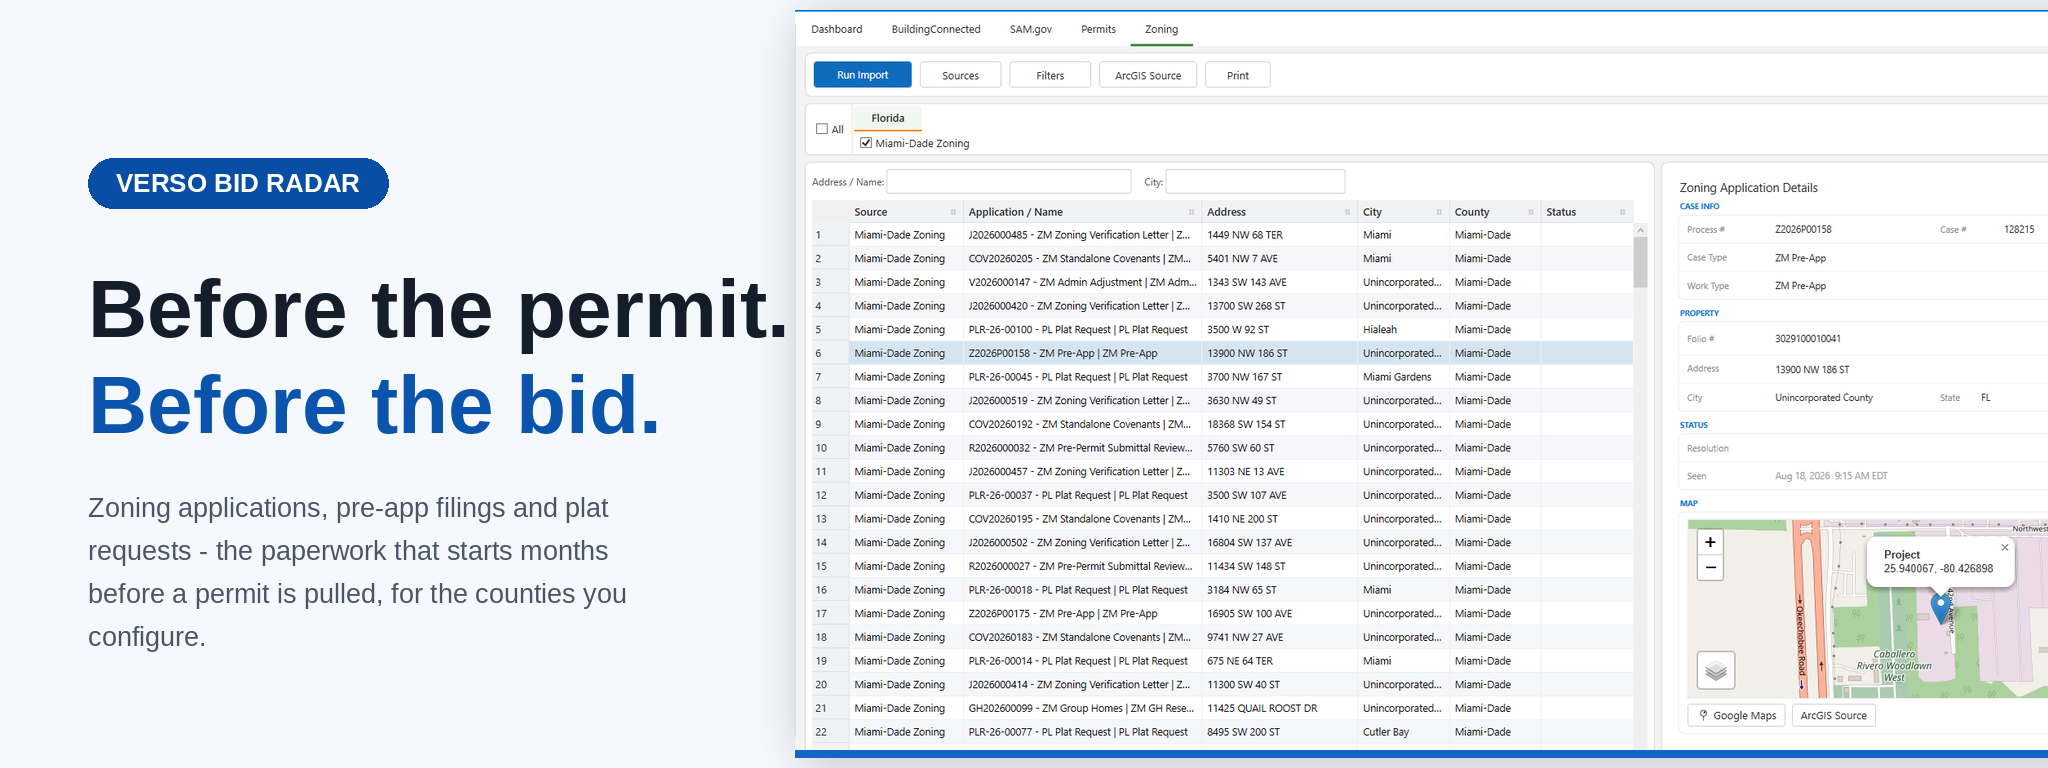Click the process number Z2026P00158 in details
The width and height of the screenshot is (2048, 768).
[x=1803, y=229]
